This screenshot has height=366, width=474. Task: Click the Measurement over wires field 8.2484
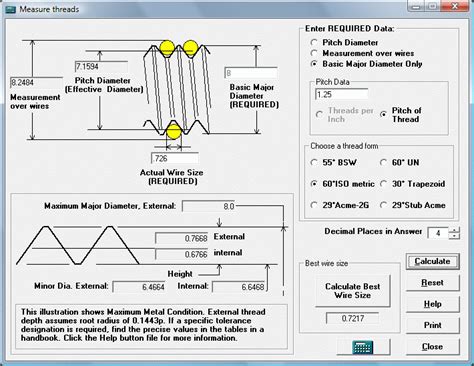click(x=36, y=82)
